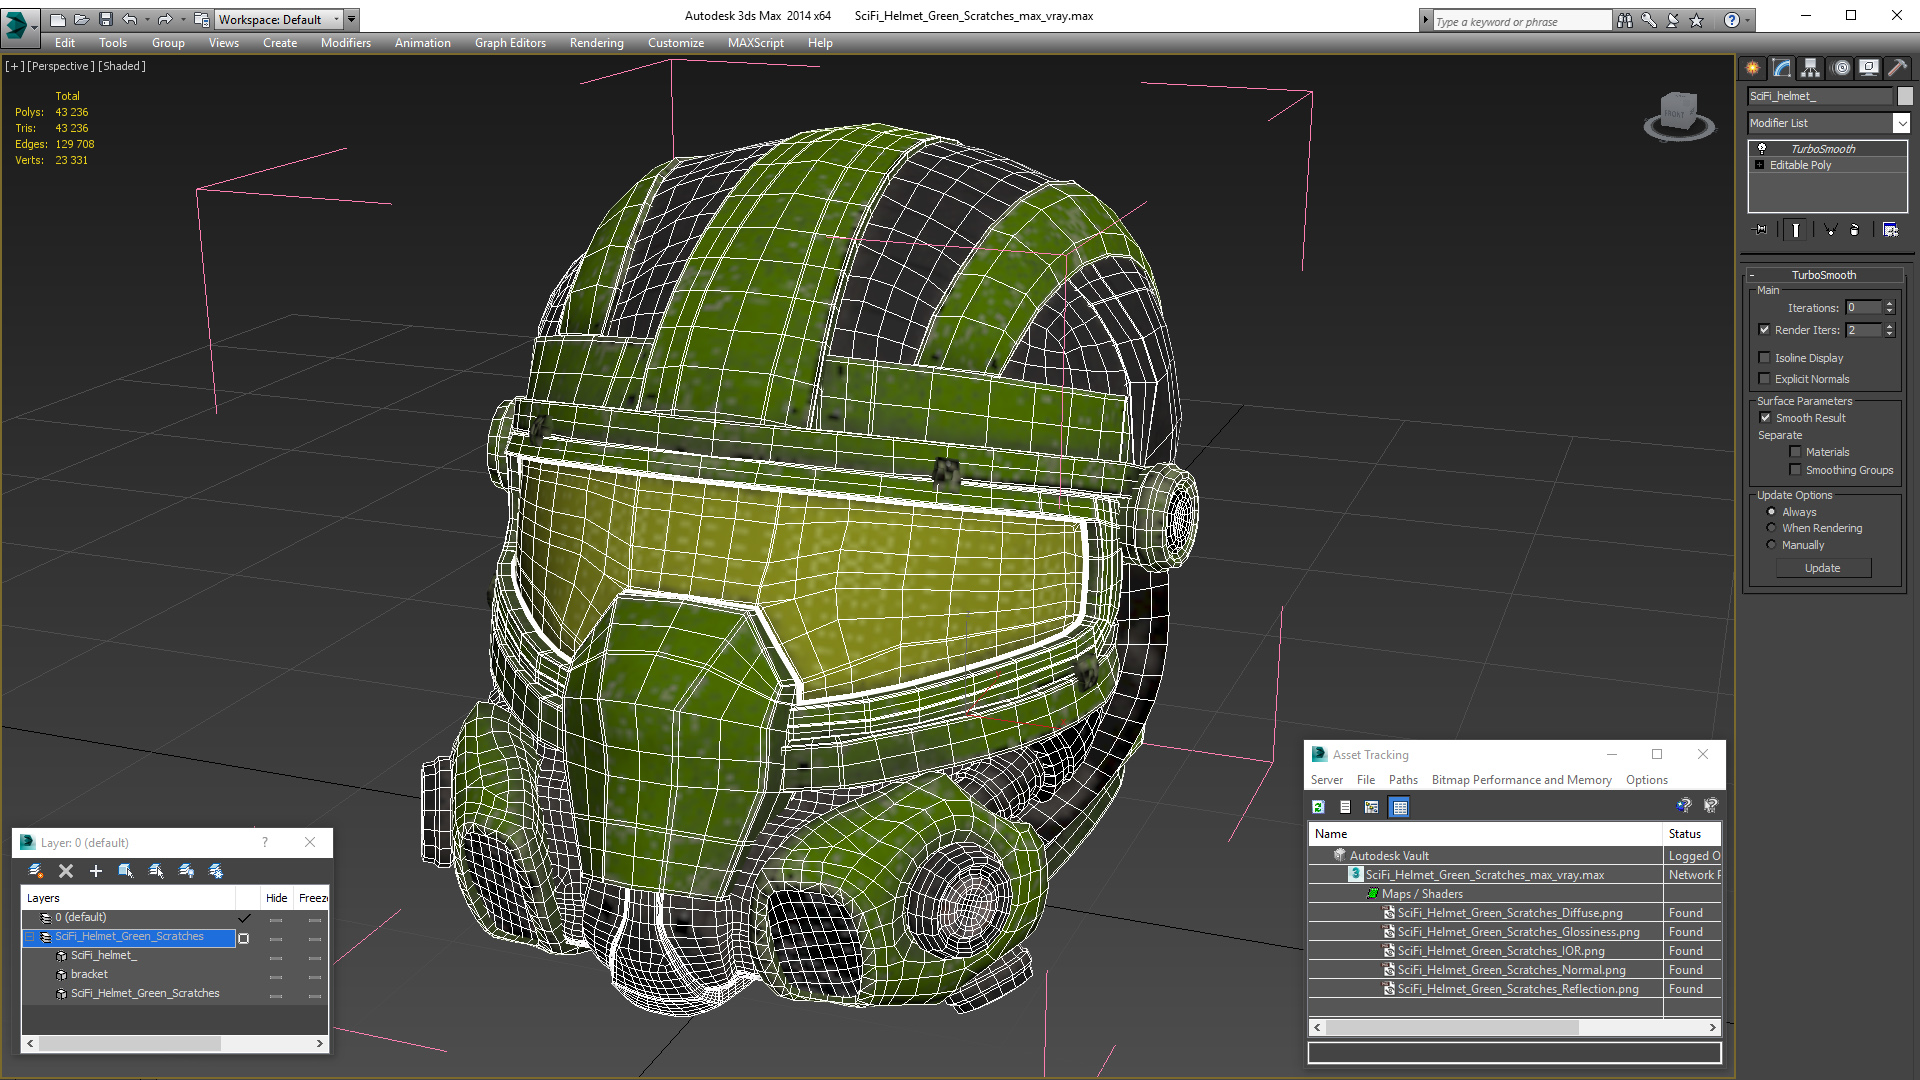This screenshot has height=1080, width=1920.
Task: Click the Undo arrow icon
Action: (x=130, y=19)
